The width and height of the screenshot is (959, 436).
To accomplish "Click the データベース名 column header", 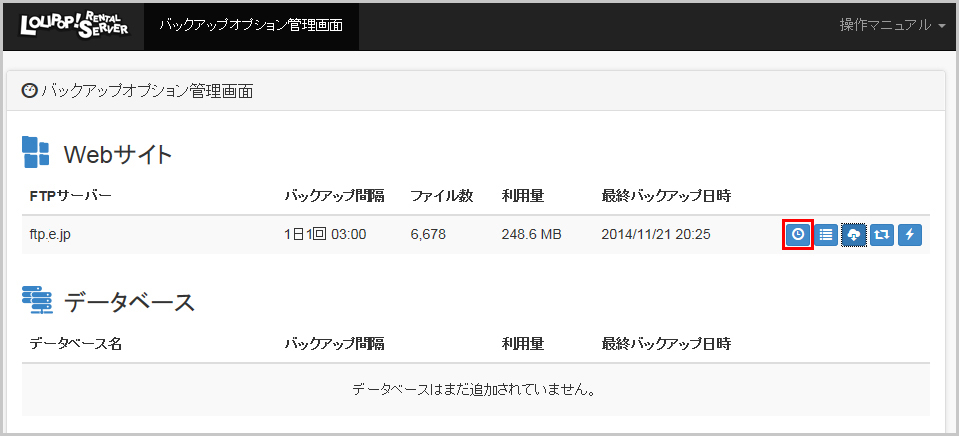I will pos(76,344).
